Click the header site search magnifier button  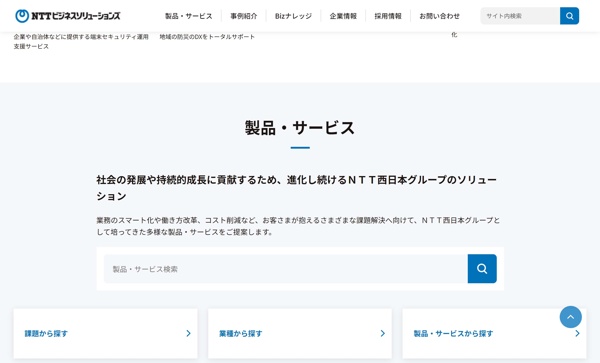(569, 16)
